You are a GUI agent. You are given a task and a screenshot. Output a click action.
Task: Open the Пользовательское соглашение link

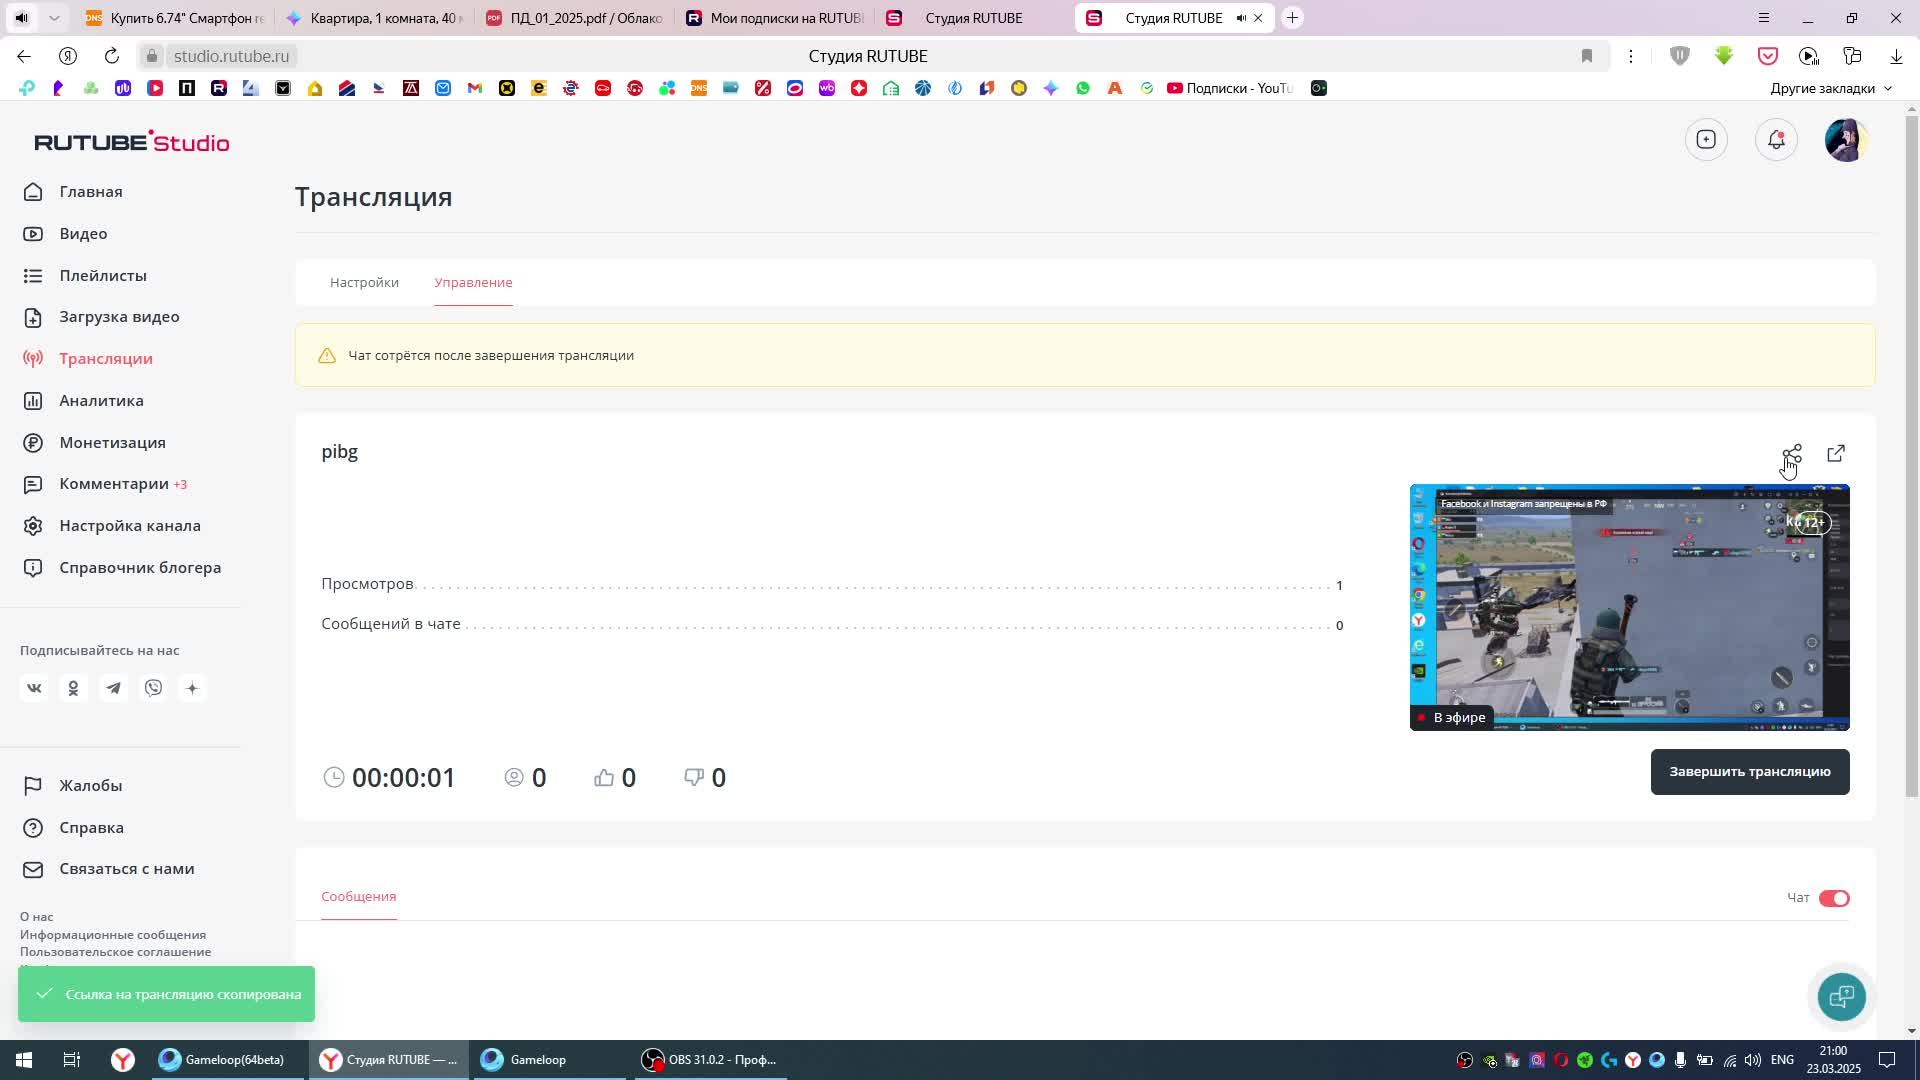pyautogui.click(x=115, y=951)
